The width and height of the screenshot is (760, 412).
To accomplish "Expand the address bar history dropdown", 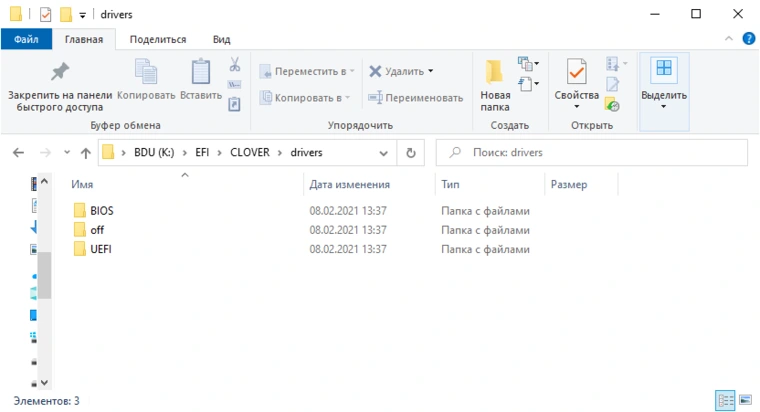I will coord(383,153).
